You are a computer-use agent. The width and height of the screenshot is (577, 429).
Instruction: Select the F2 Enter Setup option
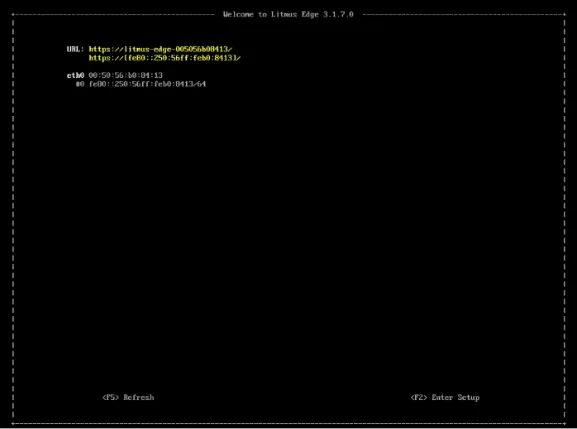[445, 397]
